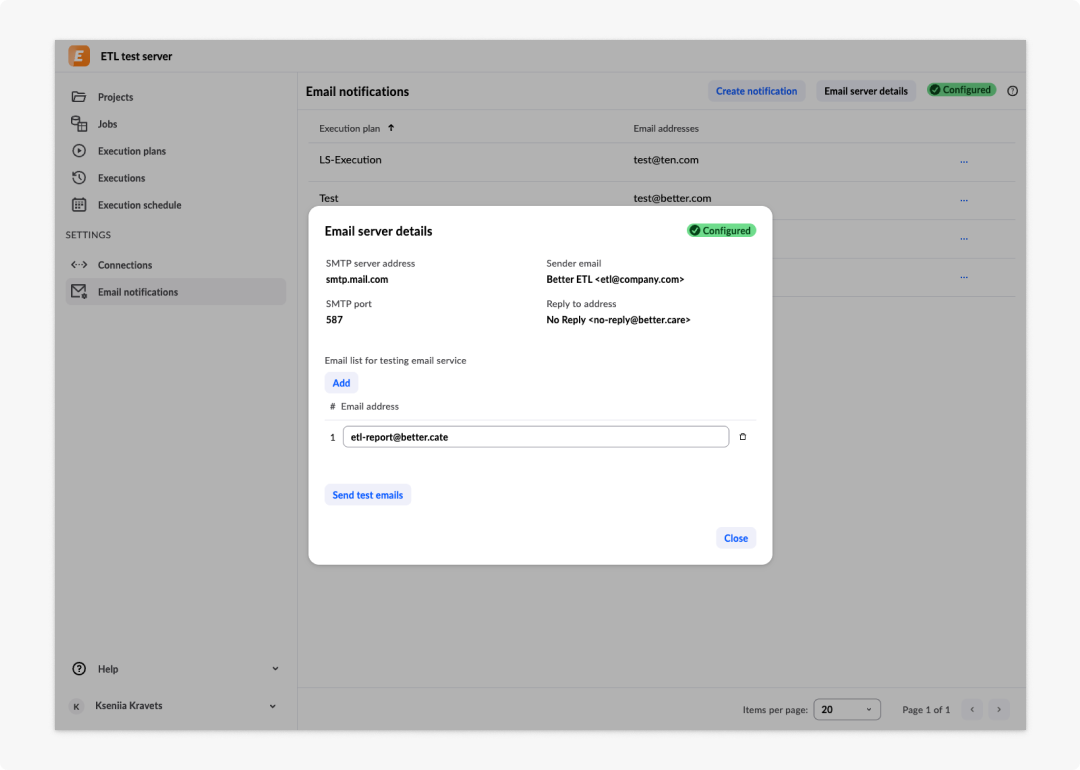Click the SMTP port value 587

[334, 320]
